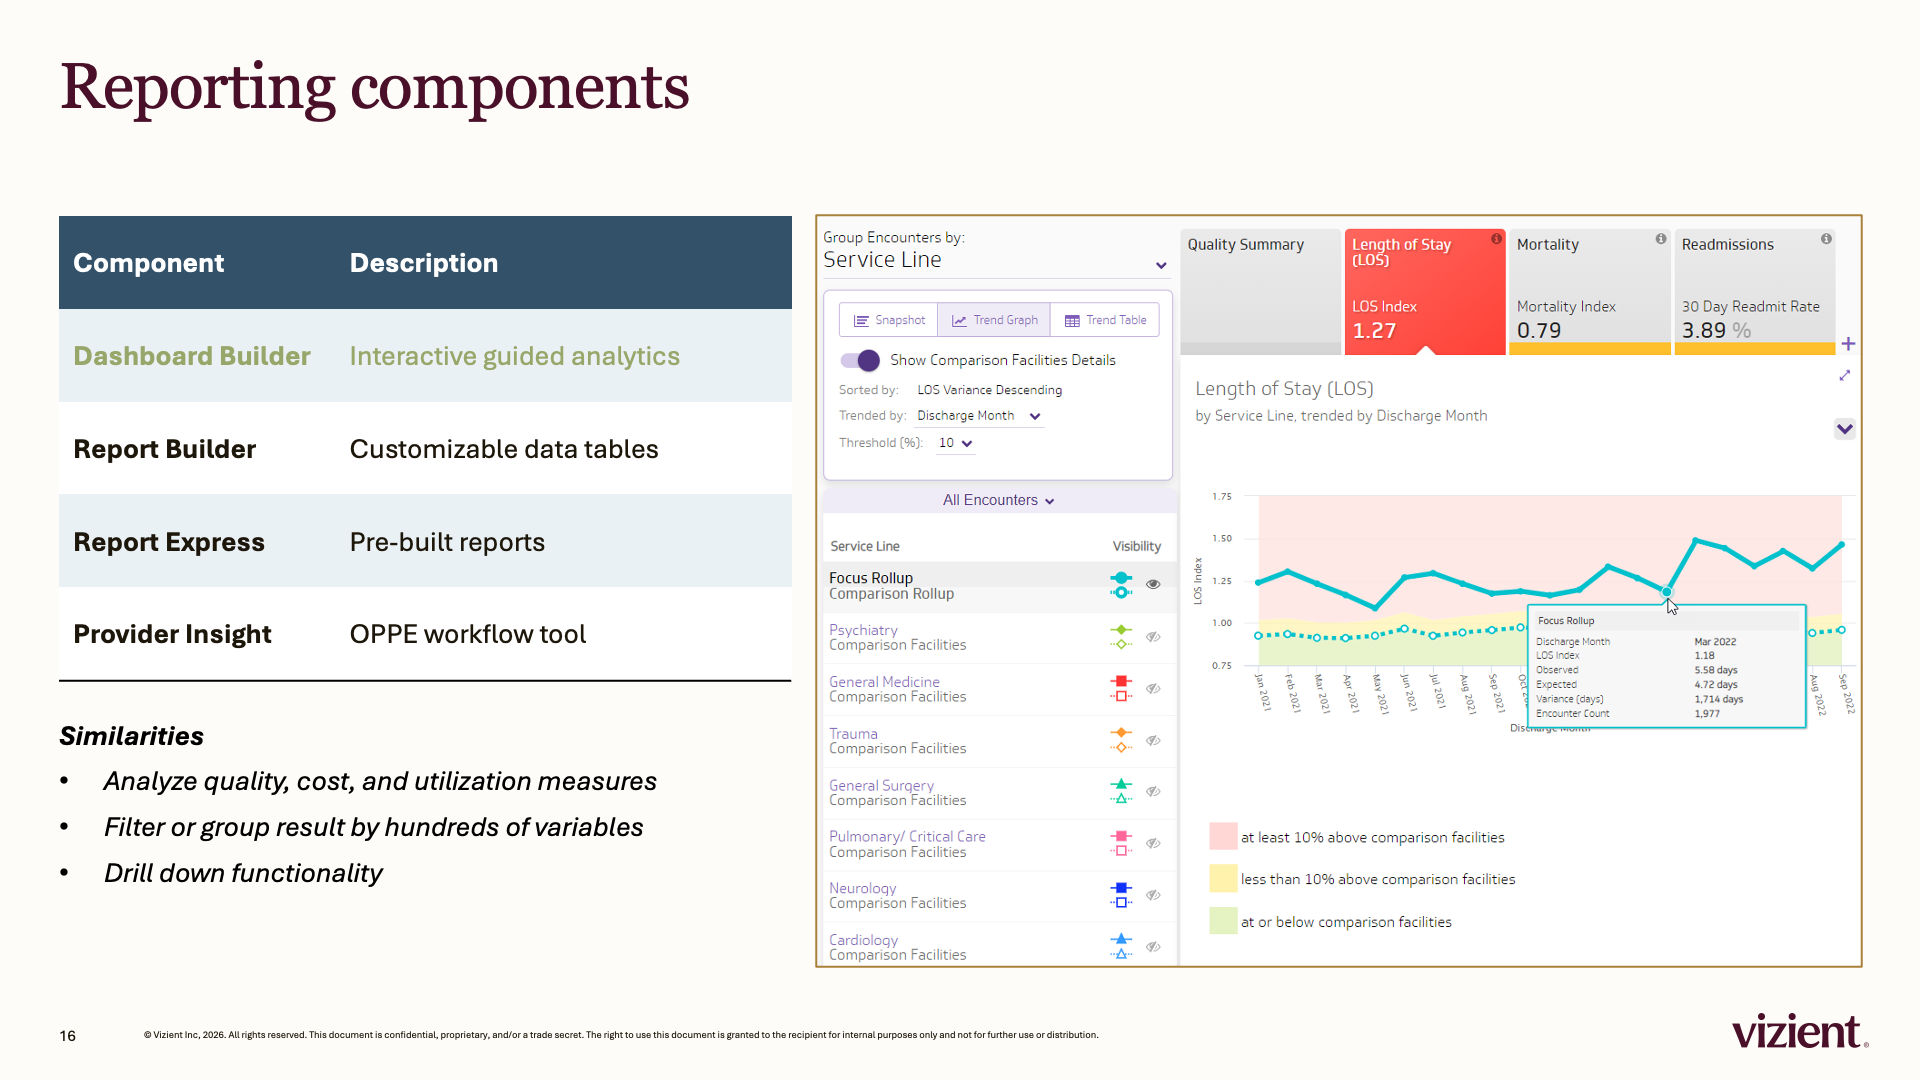The width and height of the screenshot is (1920, 1080).
Task: Click Visibility column header
Action: pos(1137,546)
